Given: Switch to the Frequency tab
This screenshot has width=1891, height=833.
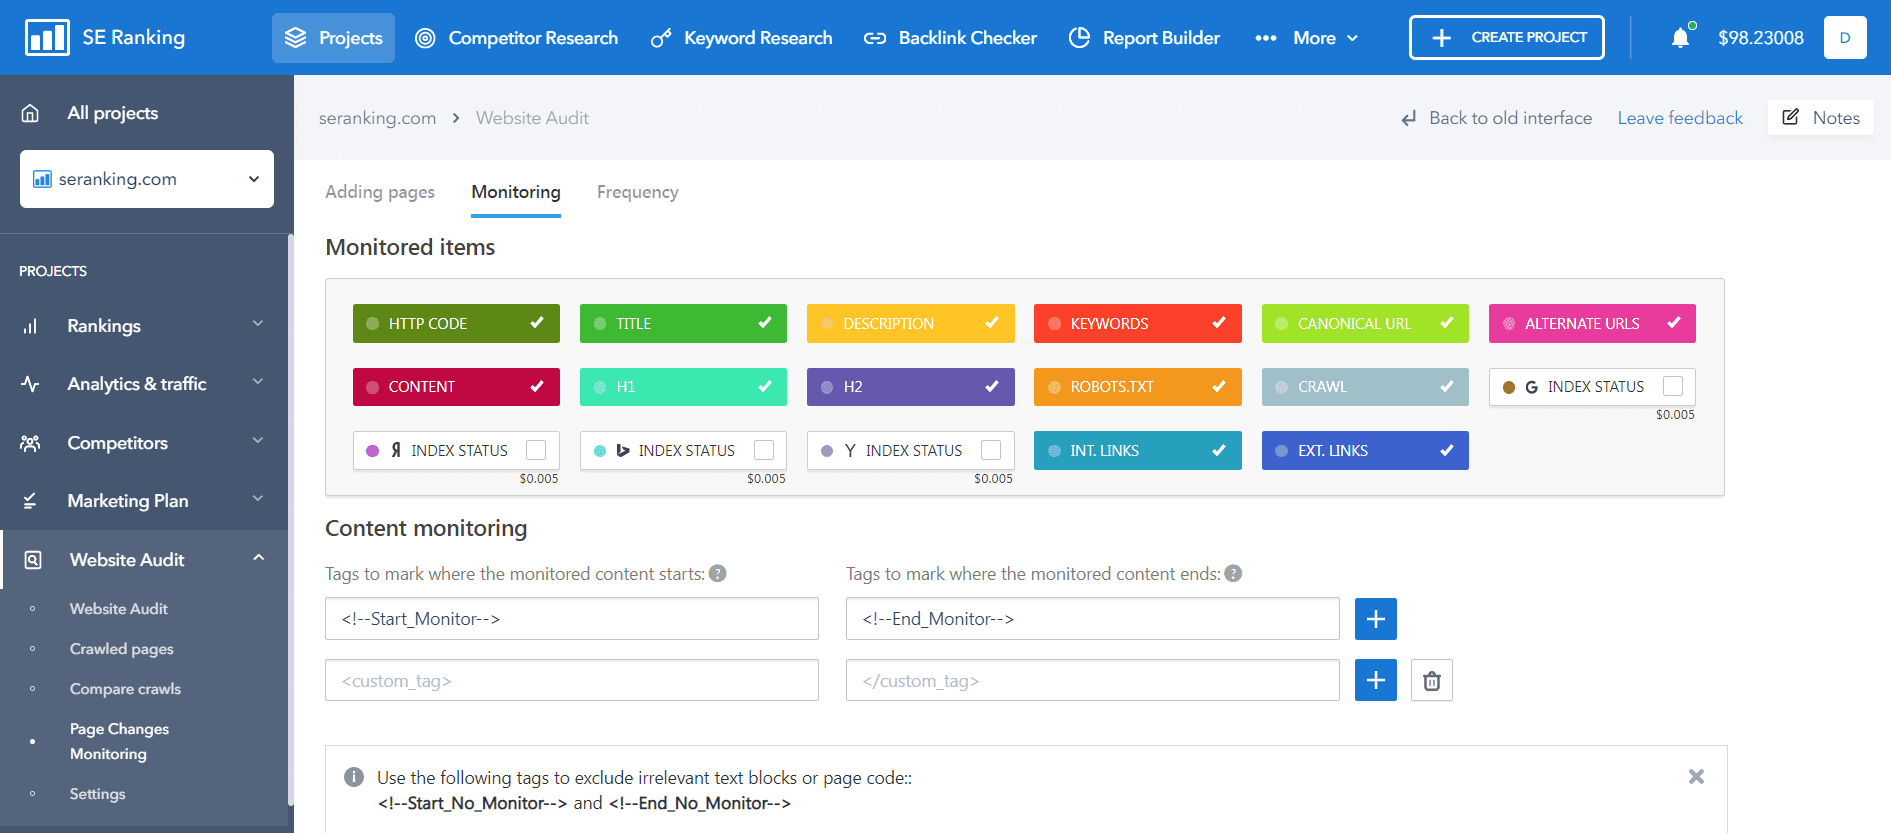Looking at the screenshot, I should pos(638,192).
